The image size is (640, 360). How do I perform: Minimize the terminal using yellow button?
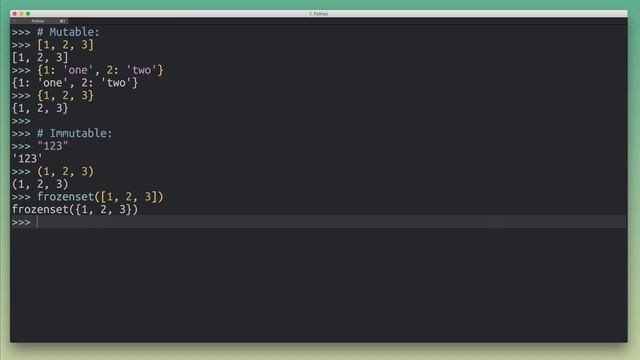tap(21, 13)
